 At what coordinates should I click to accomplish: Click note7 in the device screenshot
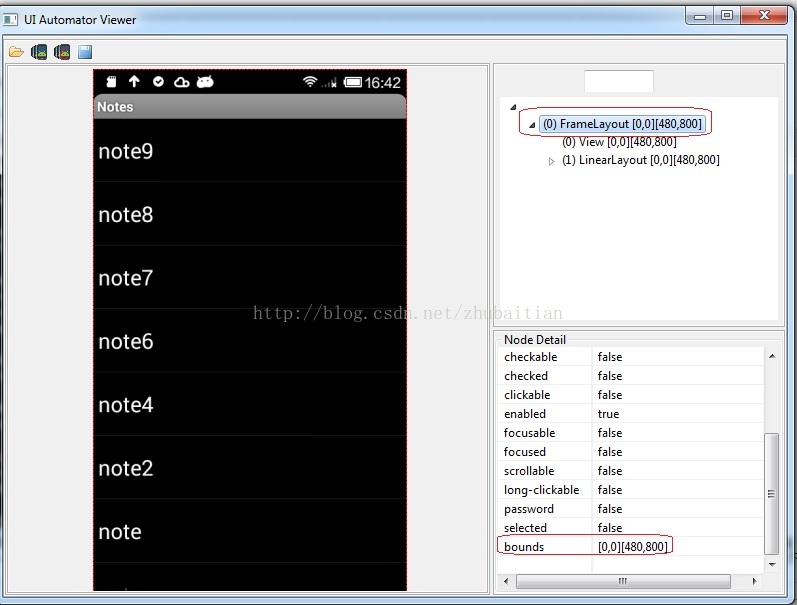tap(250, 278)
